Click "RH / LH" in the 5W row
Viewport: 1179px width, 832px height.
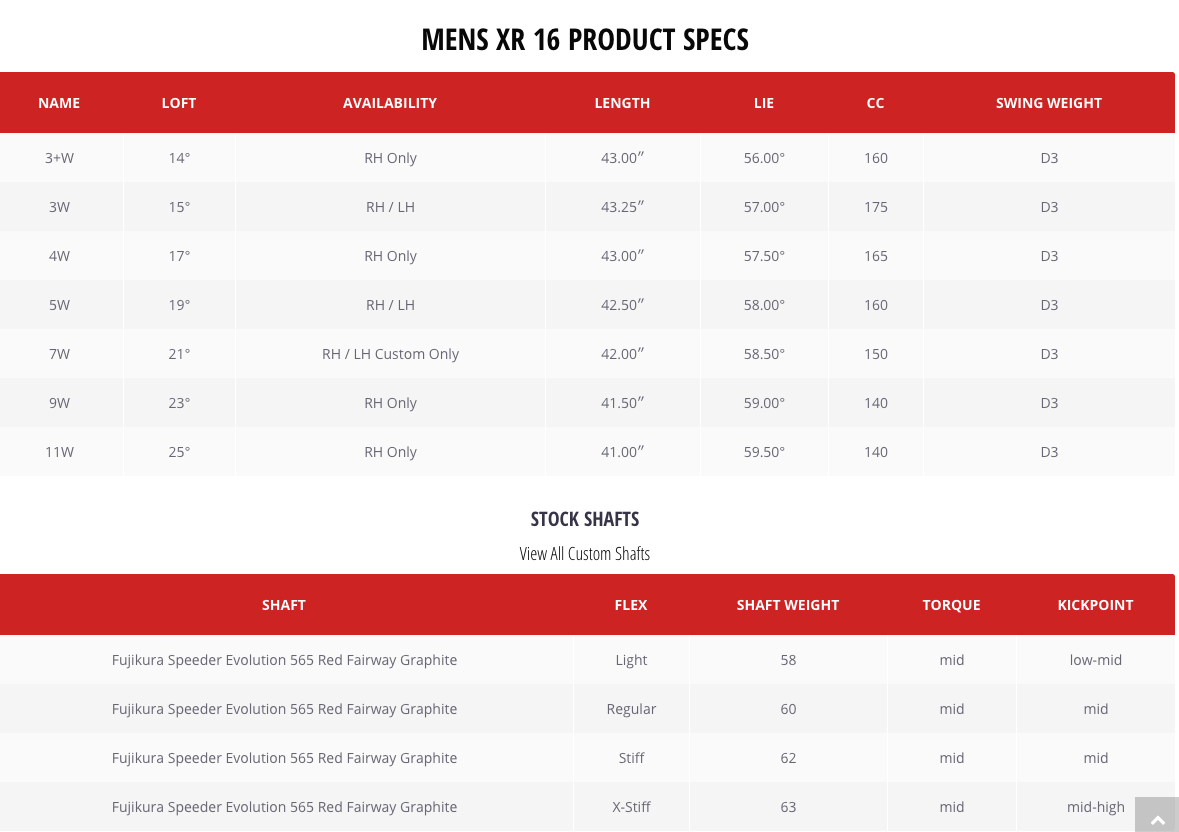tap(390, 304)
